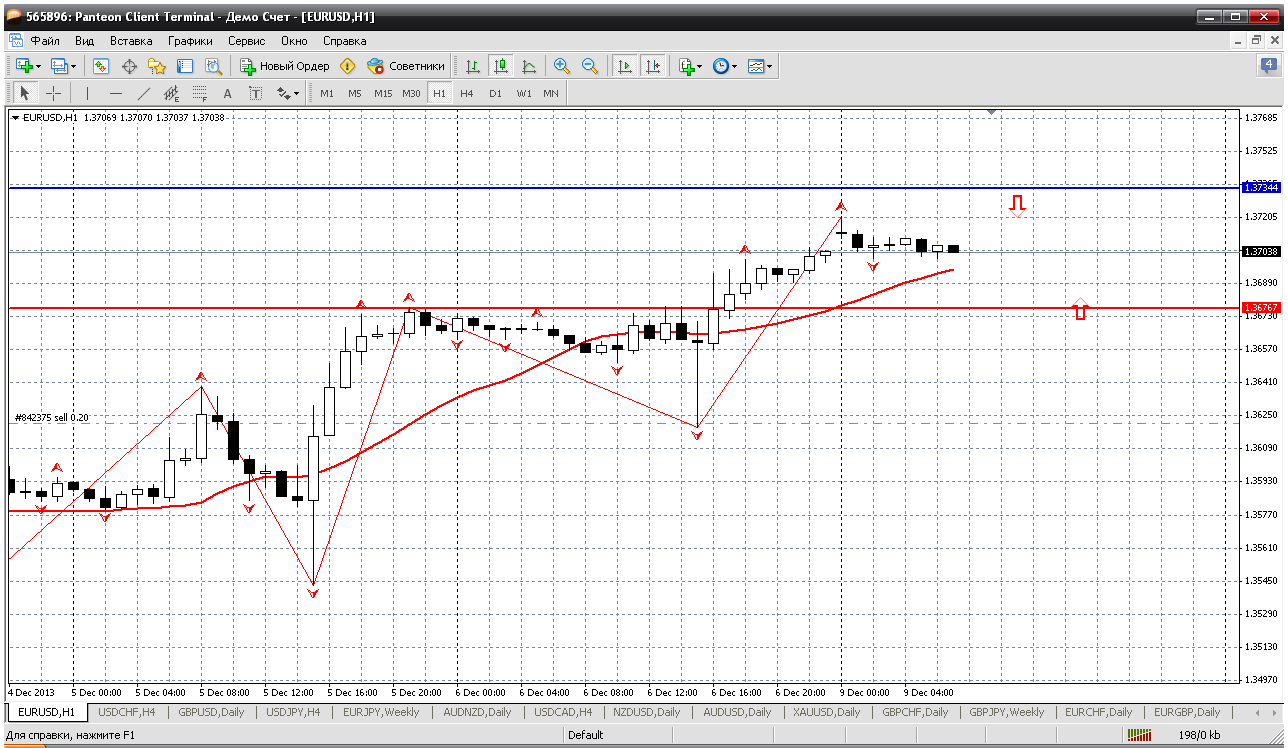The width and height of the screenshot is (1288, 748).
Task: Open the Графики menu
Action: (x=190, y=41)
